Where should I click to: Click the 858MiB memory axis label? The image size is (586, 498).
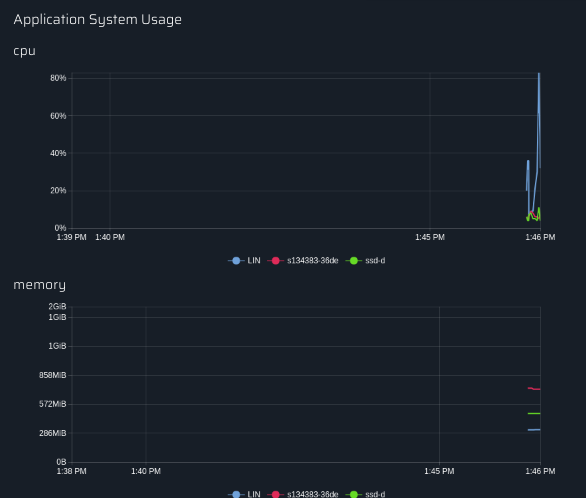(x=53, y=375)
